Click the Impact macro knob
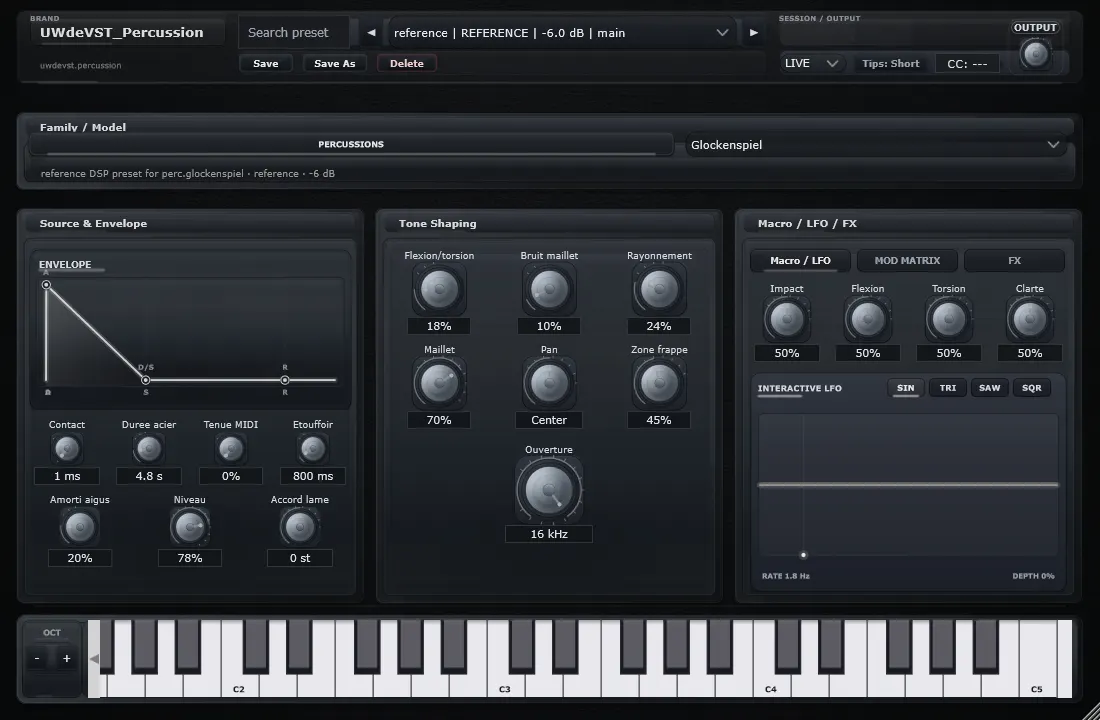1100x720 pixels. click(x=786, y=319)
